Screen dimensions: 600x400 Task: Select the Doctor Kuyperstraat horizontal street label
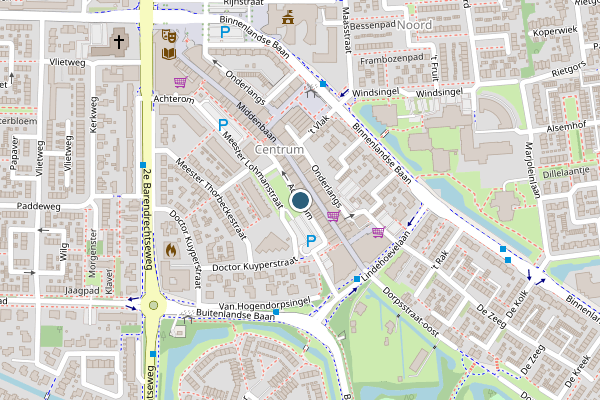[255, 264]
